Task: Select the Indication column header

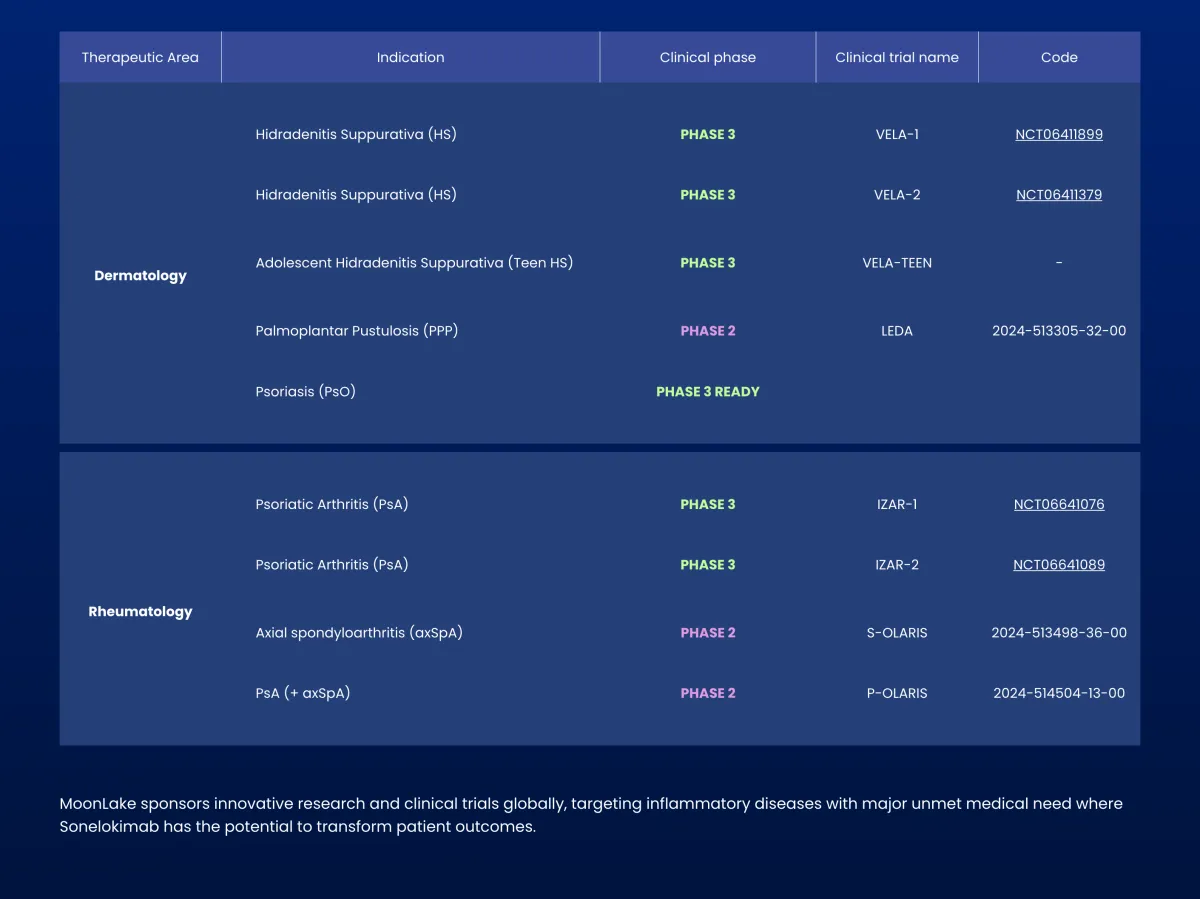Action: coord(410,57)
